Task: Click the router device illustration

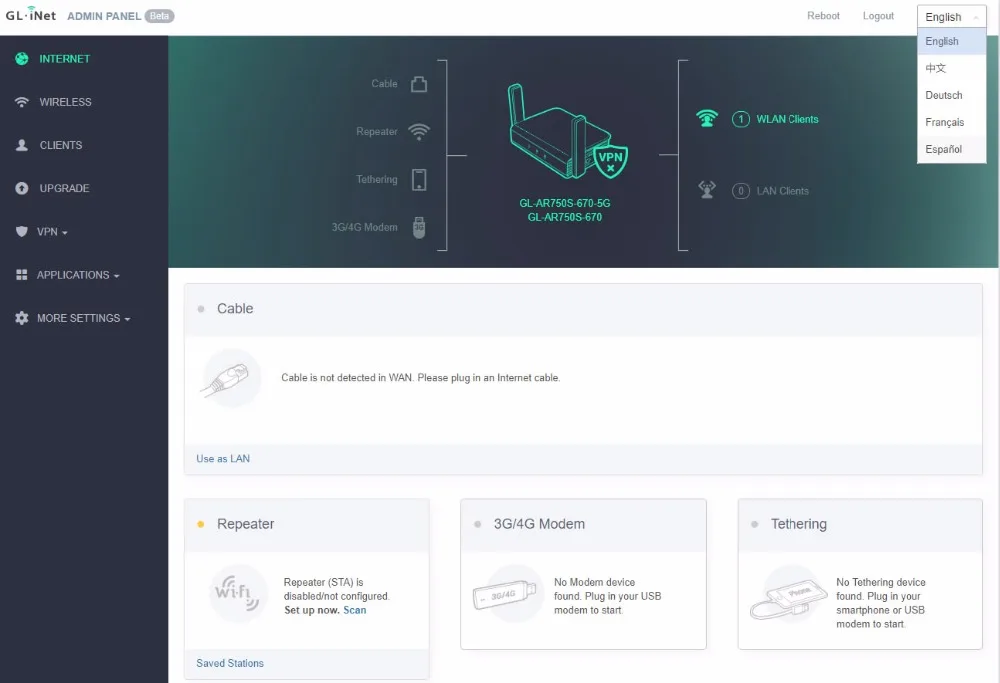Action: click(x=561, y=133)
